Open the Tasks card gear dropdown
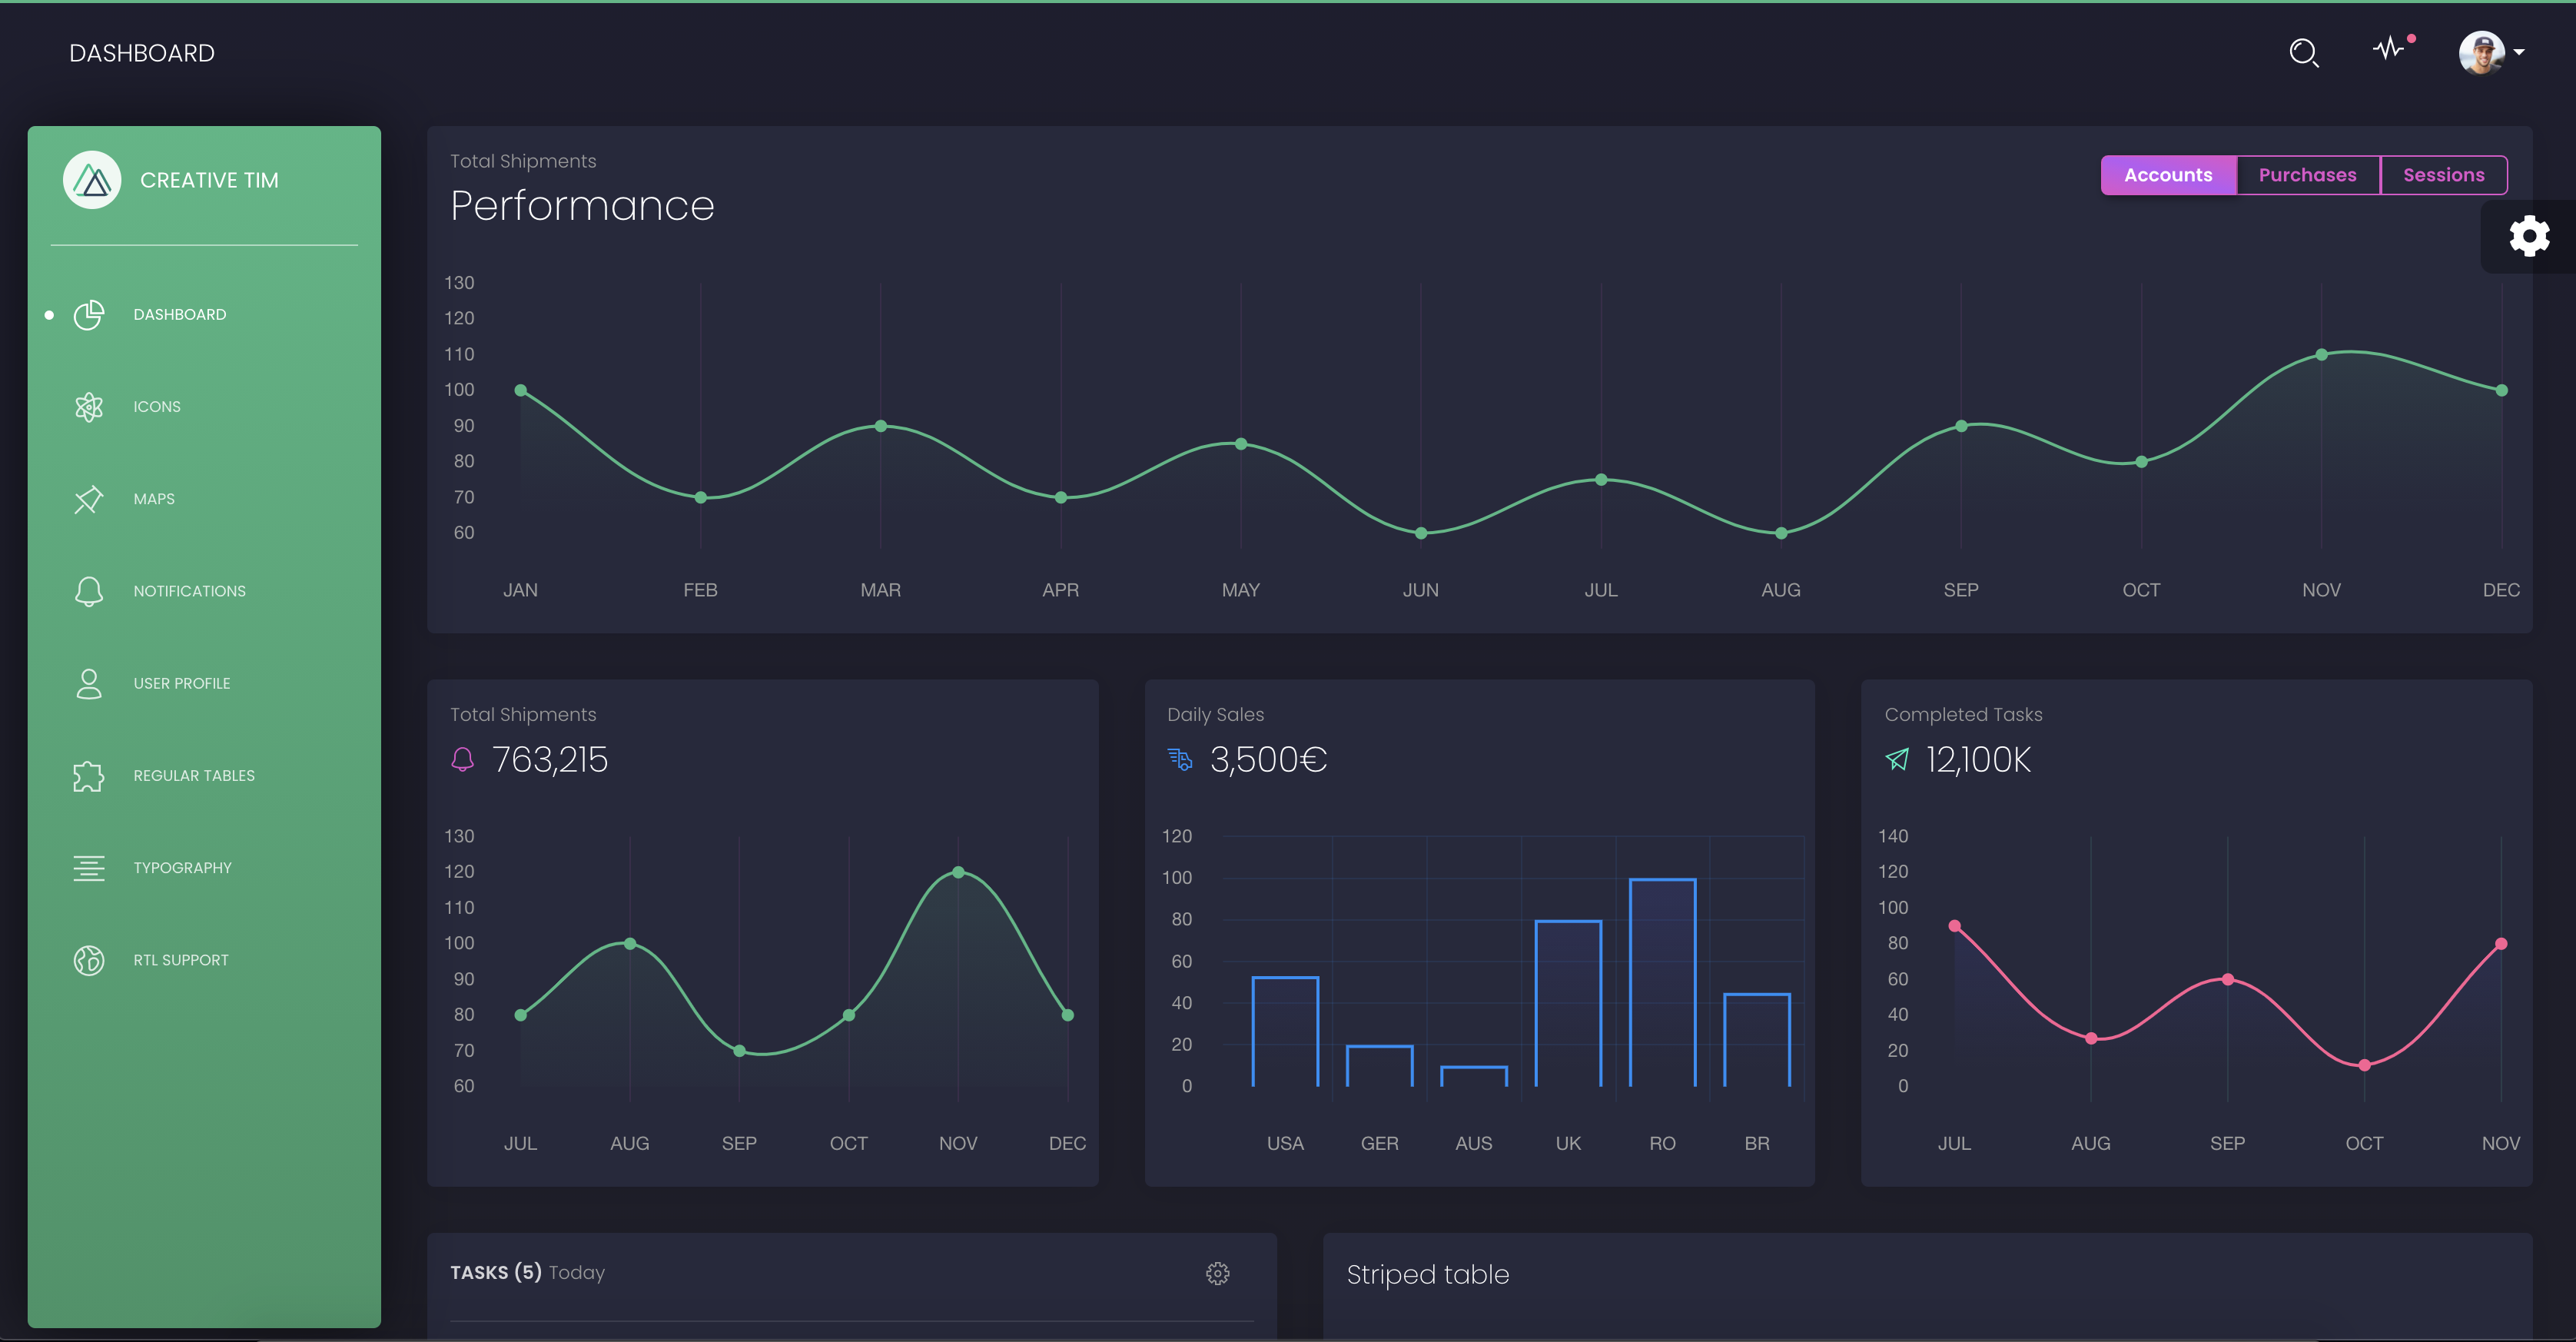This screenshot has width=2576, height=1342. (x=1217, y=1273)
